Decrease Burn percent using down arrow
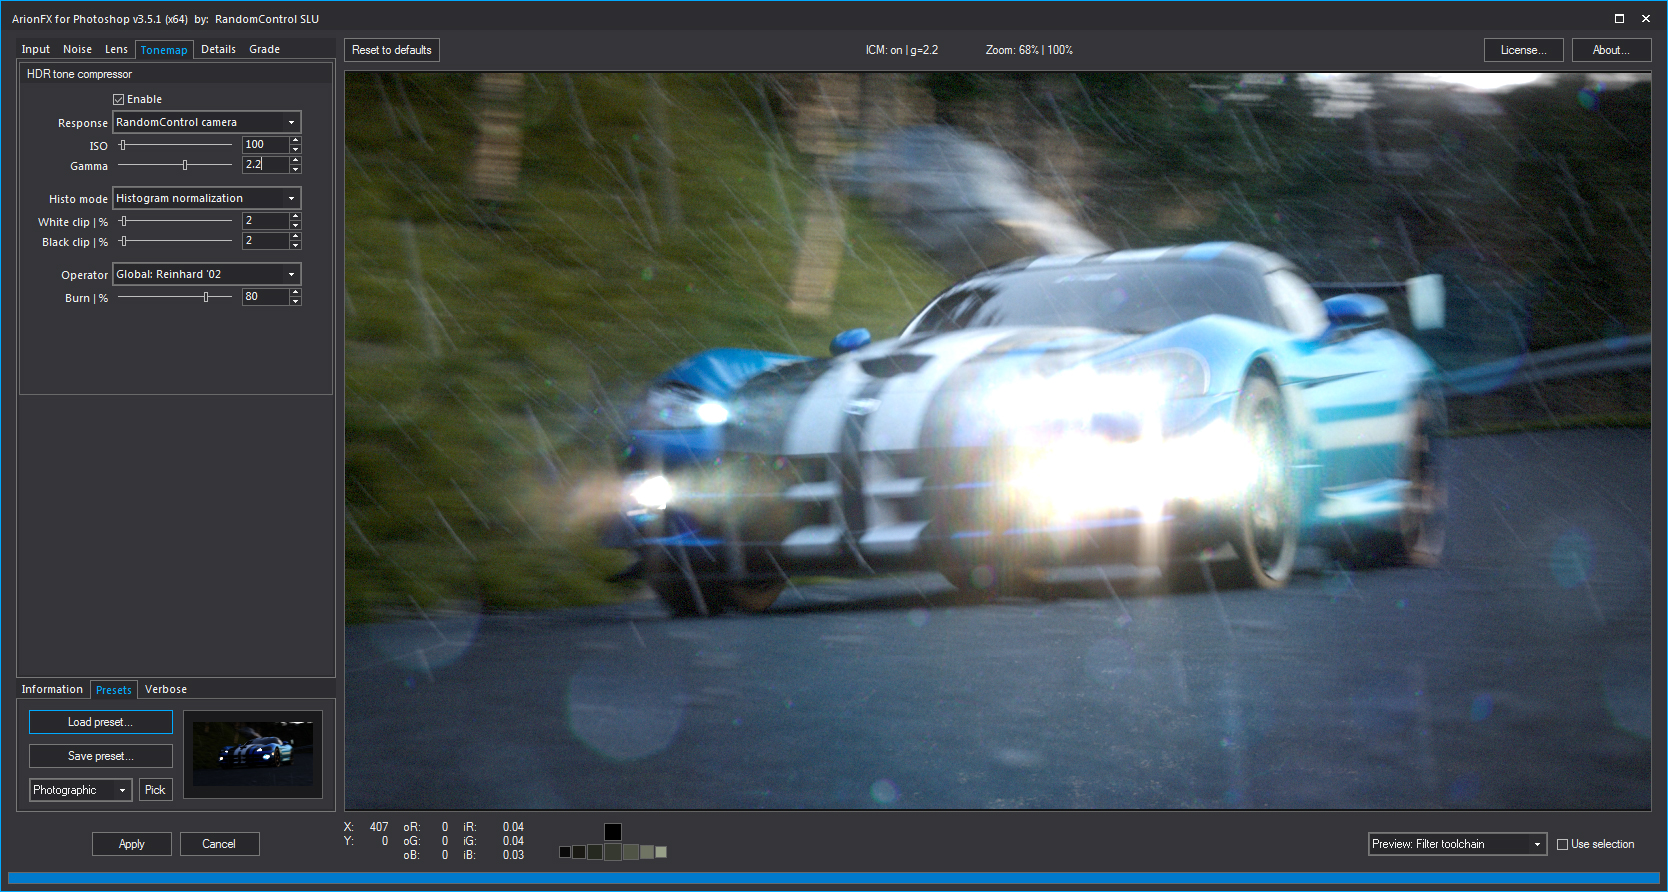This screenshot has height=892, width=1668. tap(295, 301)
